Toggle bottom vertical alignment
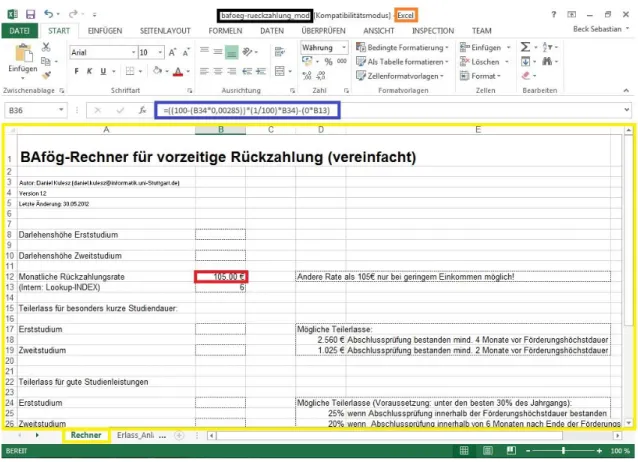Image resolution: width=638 pixels, height=462 pixels. (232, 52)
